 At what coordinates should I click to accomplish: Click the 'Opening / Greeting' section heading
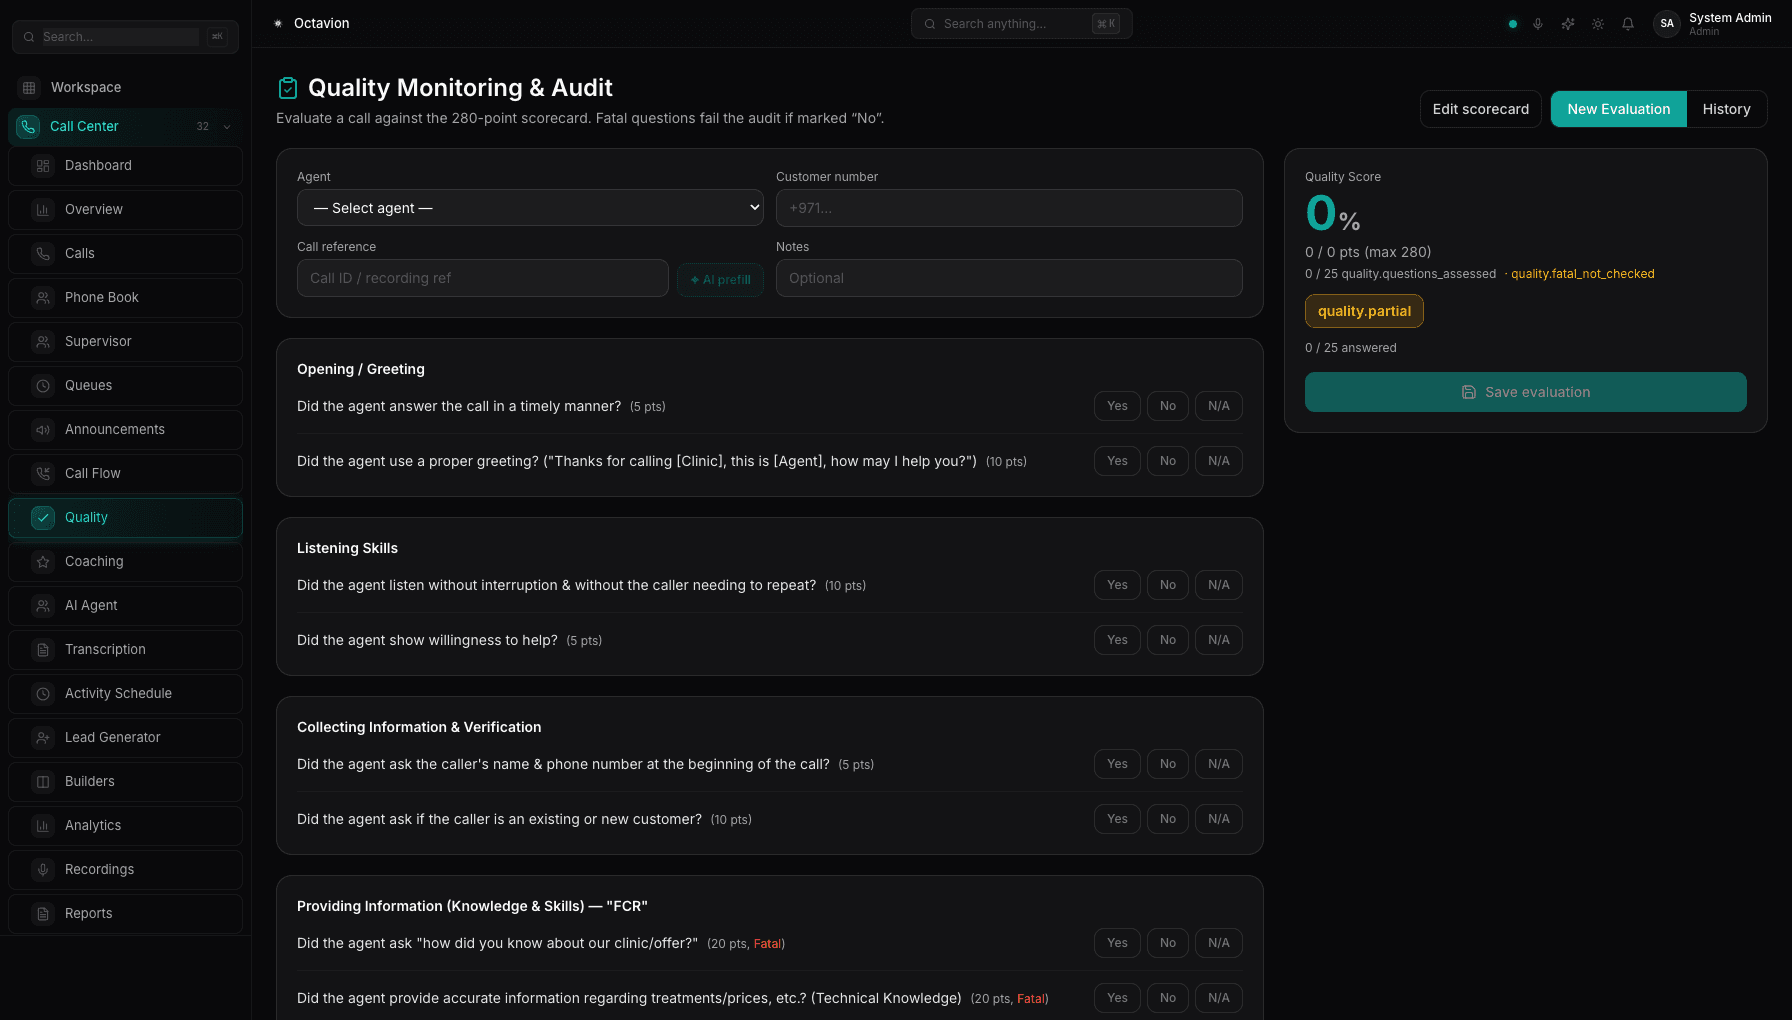pyautogui.click(x=360, y=369)
